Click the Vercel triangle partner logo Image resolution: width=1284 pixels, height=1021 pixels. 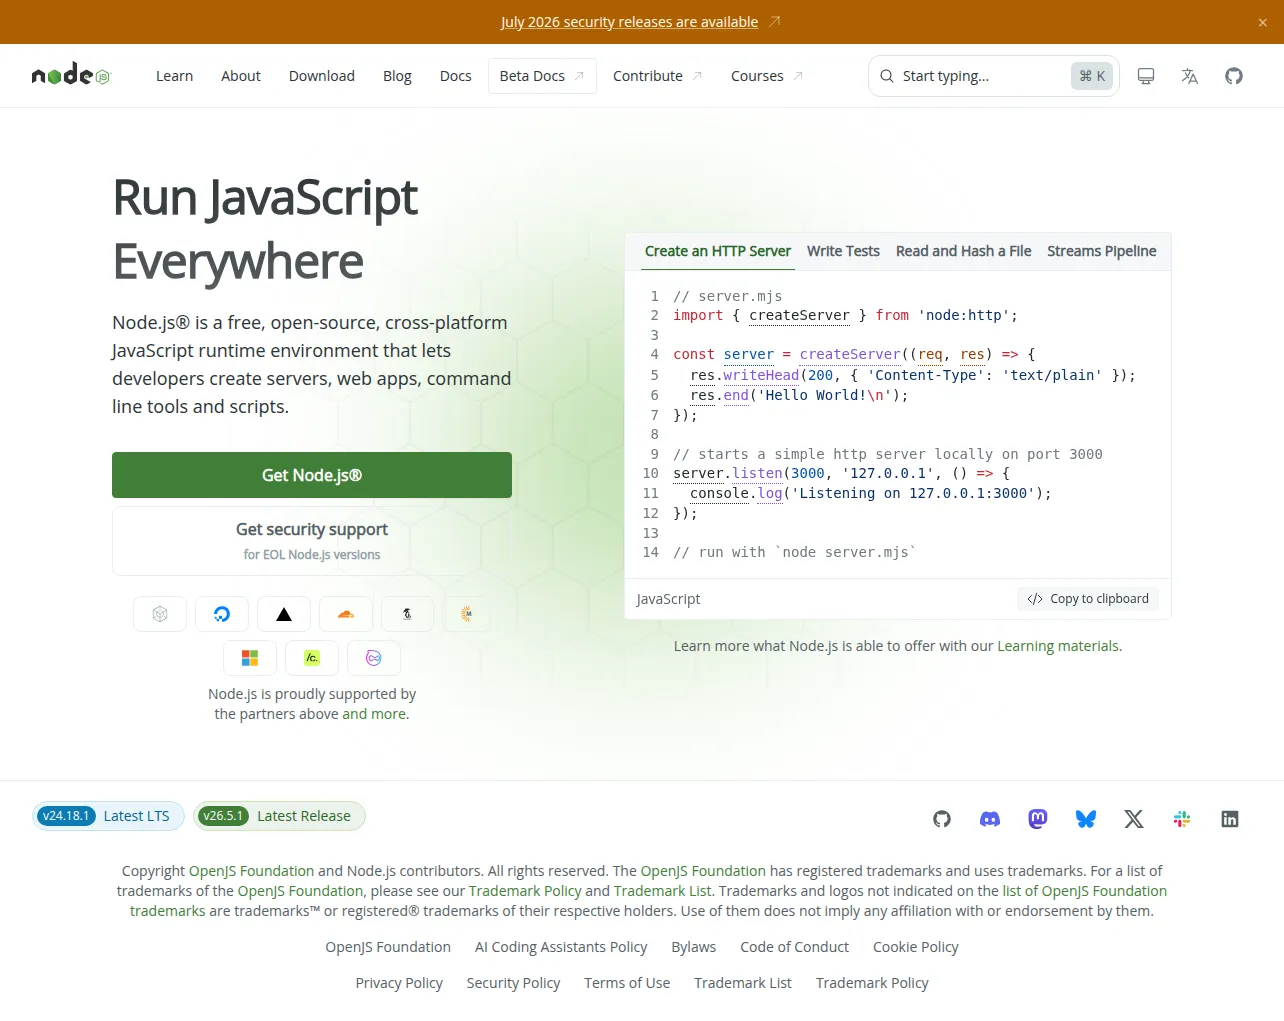(x=284, y=614)
